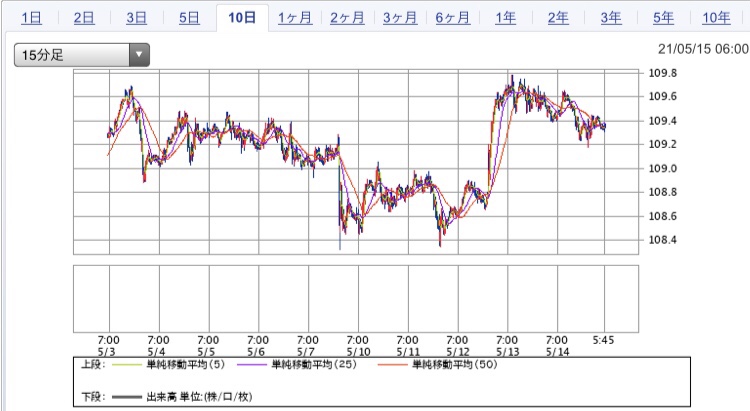Click the 109.2 price axis label
The image size is (750, 411).
coord(662,144)
